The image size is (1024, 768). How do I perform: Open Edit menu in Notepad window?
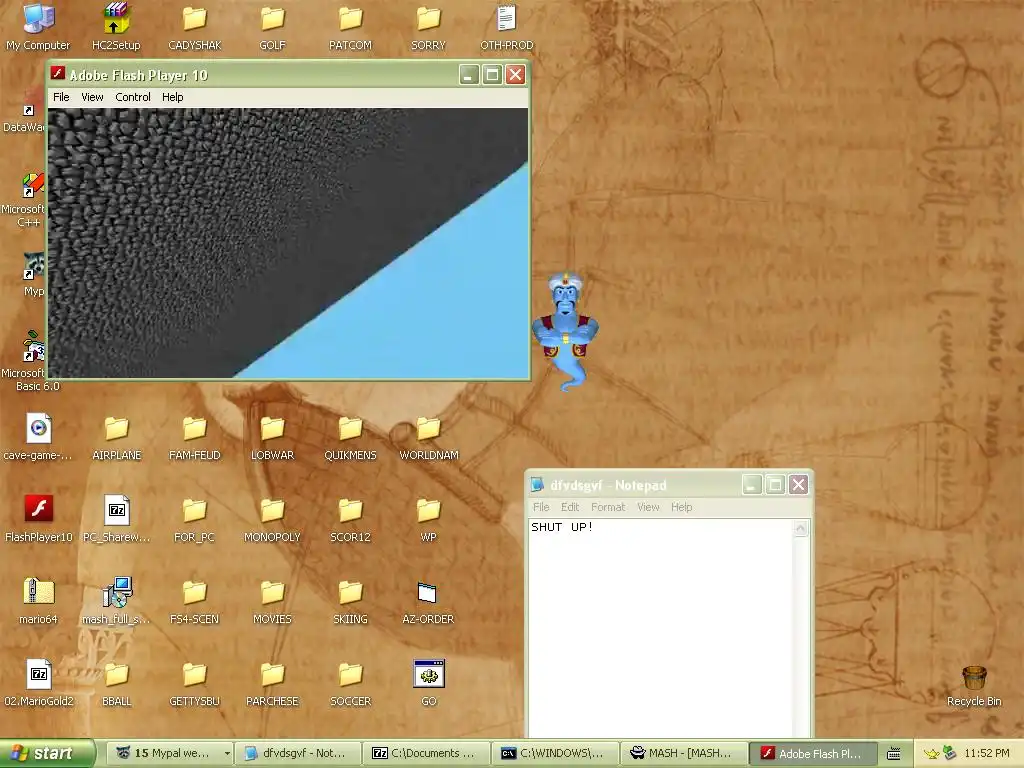[x=569, y=507]
